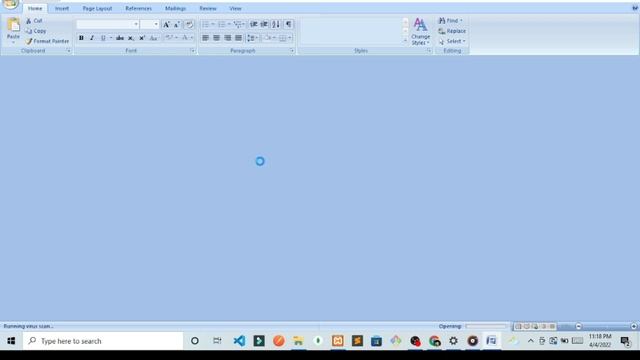640x360 pixels.
Task: Click the text highlight color icon
Action: [169, 38]
